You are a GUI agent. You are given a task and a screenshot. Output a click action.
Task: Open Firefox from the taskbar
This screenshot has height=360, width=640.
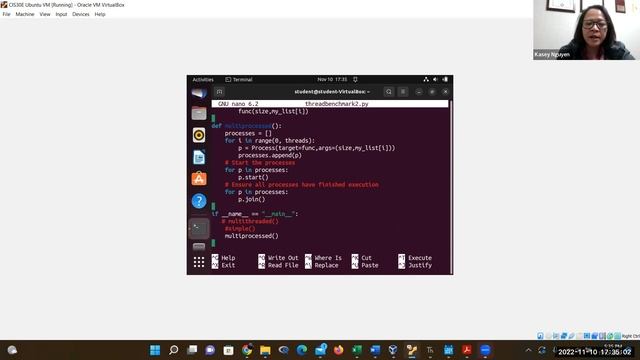pos(338,350)
